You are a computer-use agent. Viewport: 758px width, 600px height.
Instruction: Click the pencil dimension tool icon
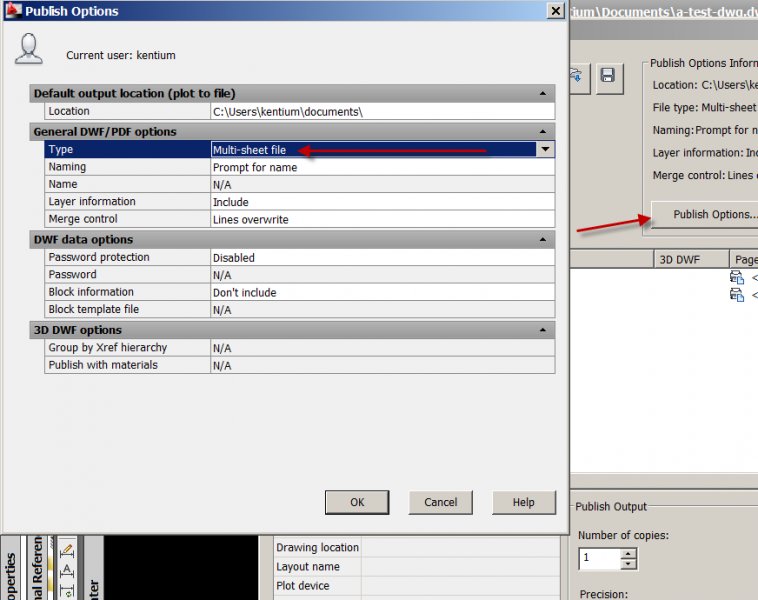click(x=66, y=551)
